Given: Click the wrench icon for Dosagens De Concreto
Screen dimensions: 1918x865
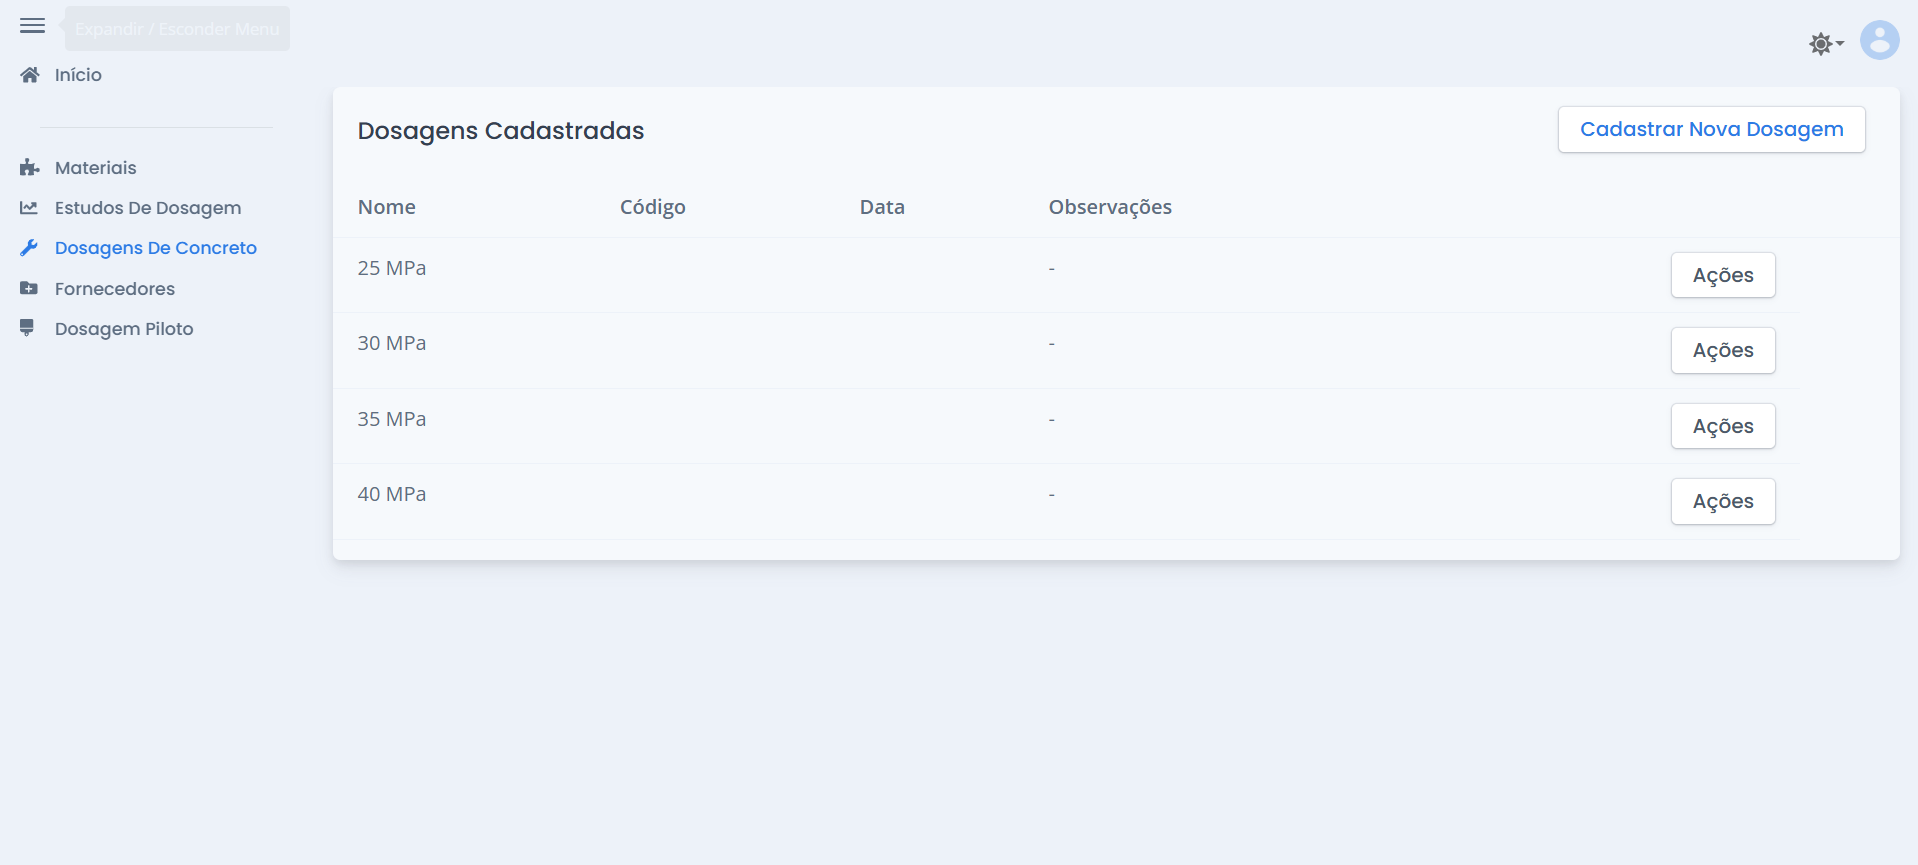Looking at the screenshot, I should coord(29,248).
